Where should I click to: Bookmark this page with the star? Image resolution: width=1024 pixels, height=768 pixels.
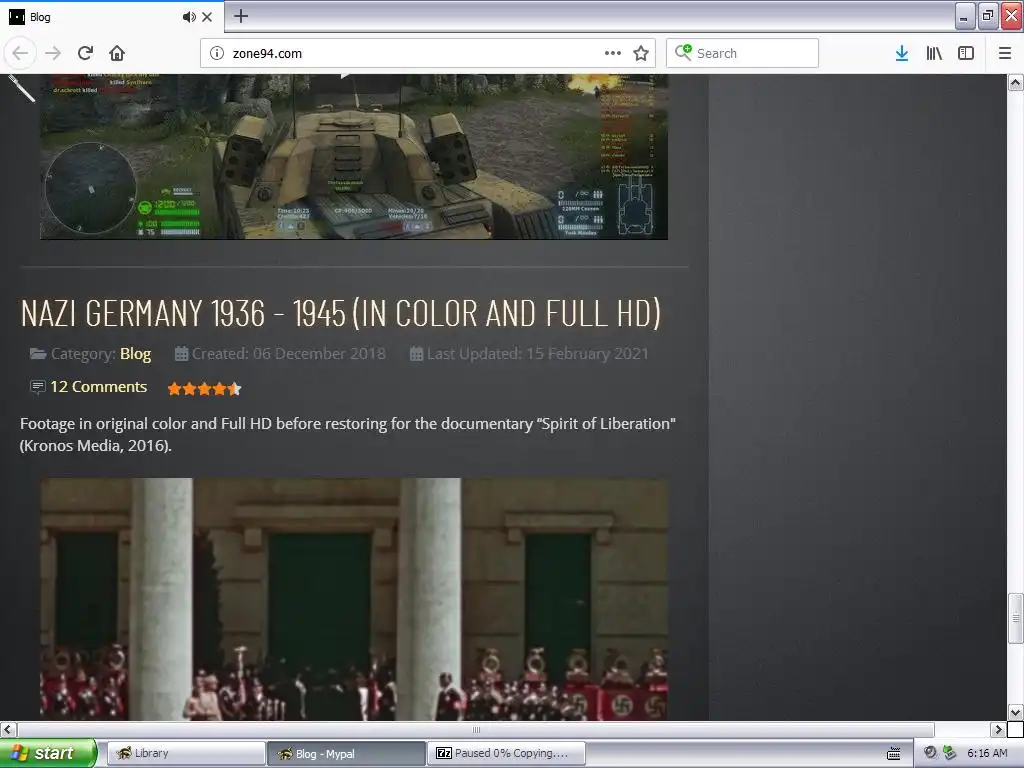(x=641, y=53)
